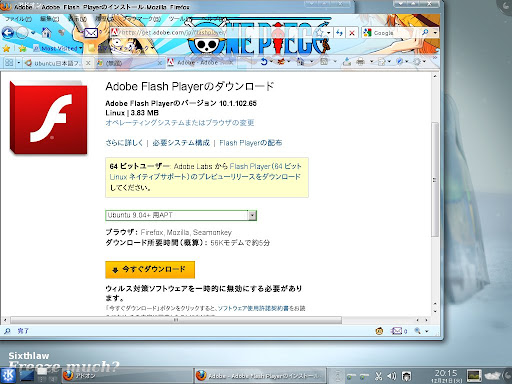Open the bookmarks star on bookmarks toolbar
Image resolution: width=512 pixels, height=384 pixels.
6,49
